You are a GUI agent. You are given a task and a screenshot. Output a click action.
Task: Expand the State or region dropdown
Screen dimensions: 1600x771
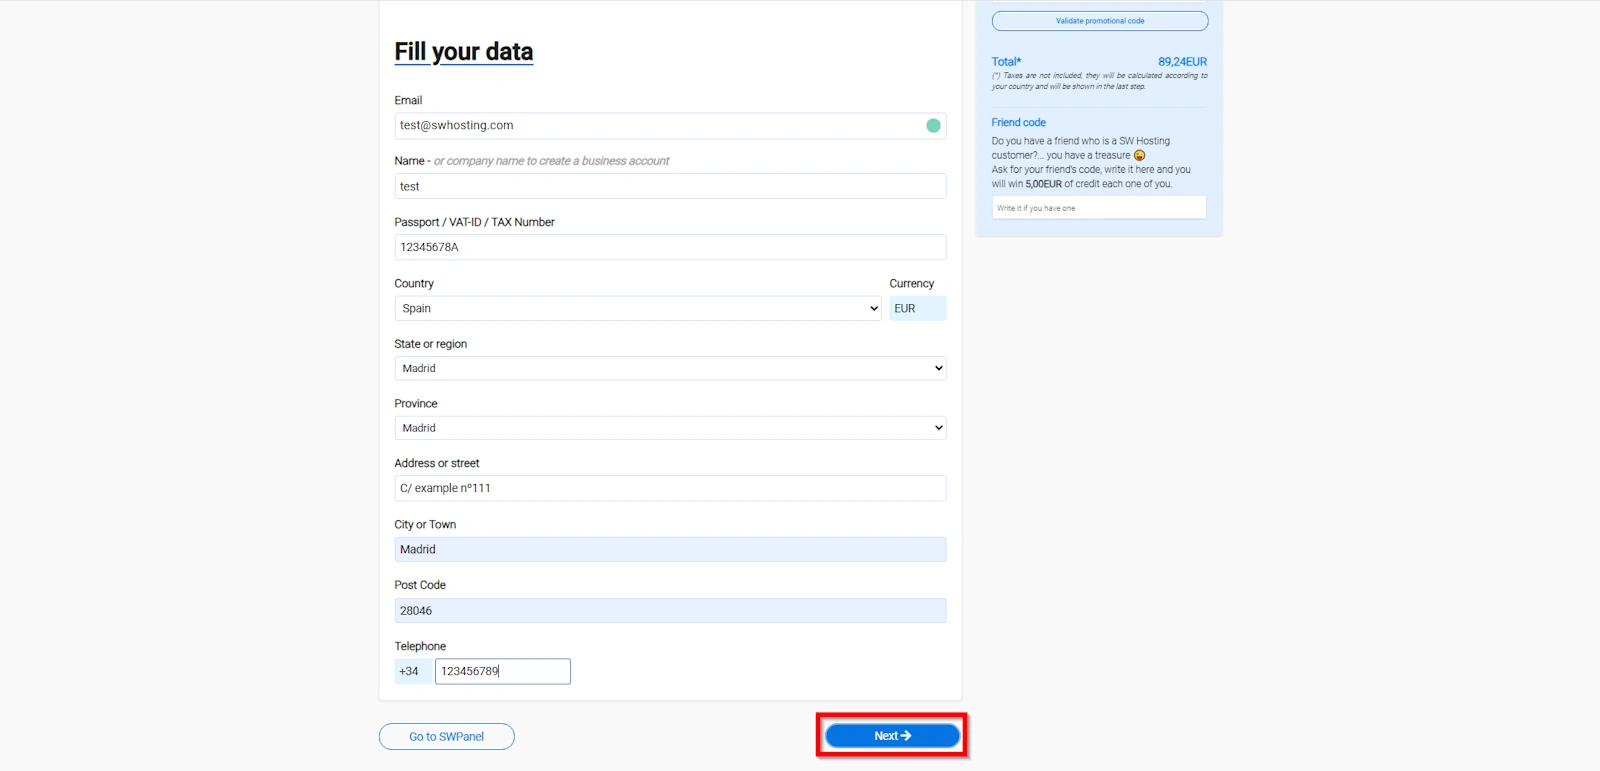click(670, 369)
